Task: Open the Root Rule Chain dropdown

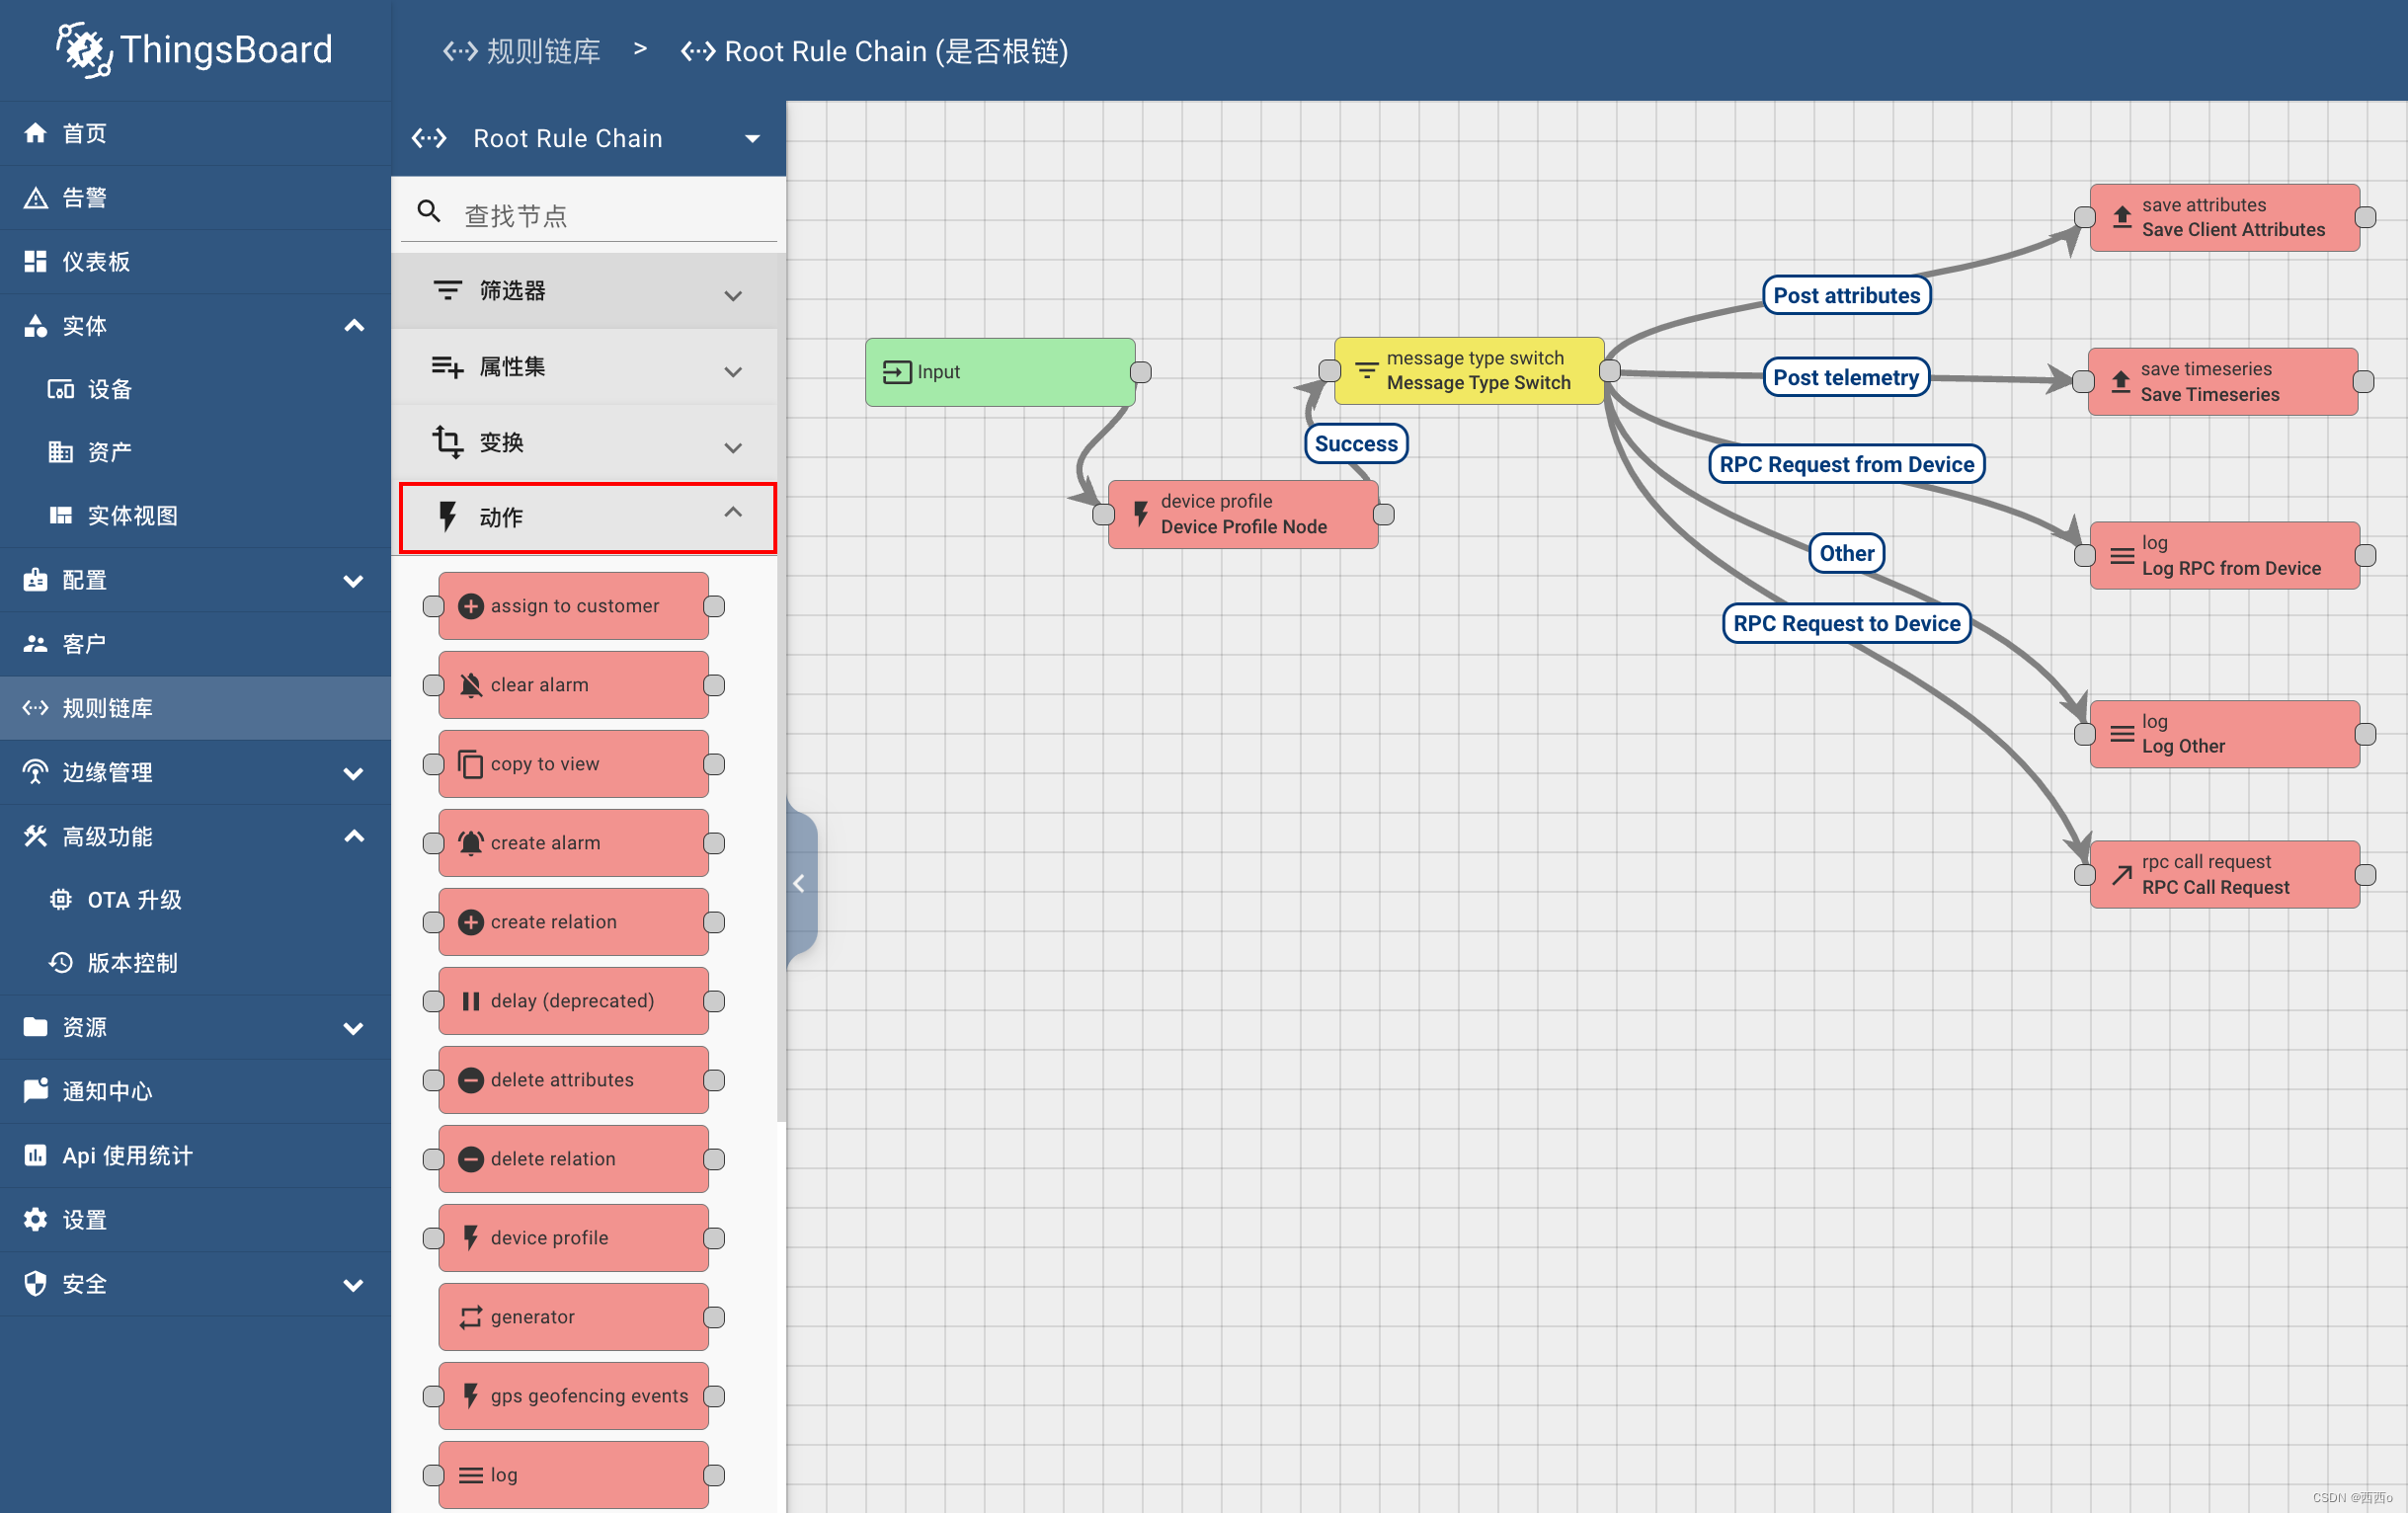Action: pos(752,139)
